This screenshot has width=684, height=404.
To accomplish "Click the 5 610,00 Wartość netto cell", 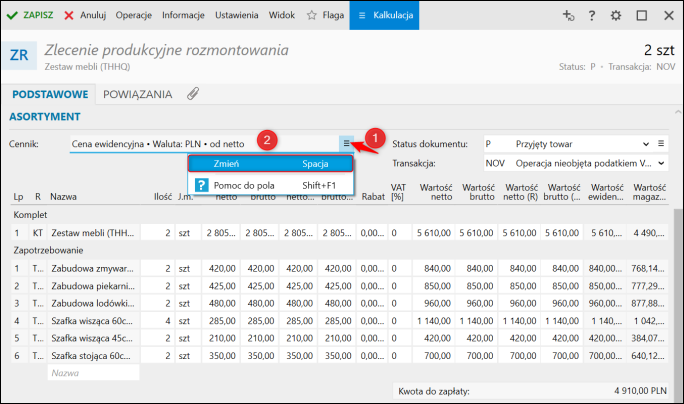I will (x=434, y=233).
